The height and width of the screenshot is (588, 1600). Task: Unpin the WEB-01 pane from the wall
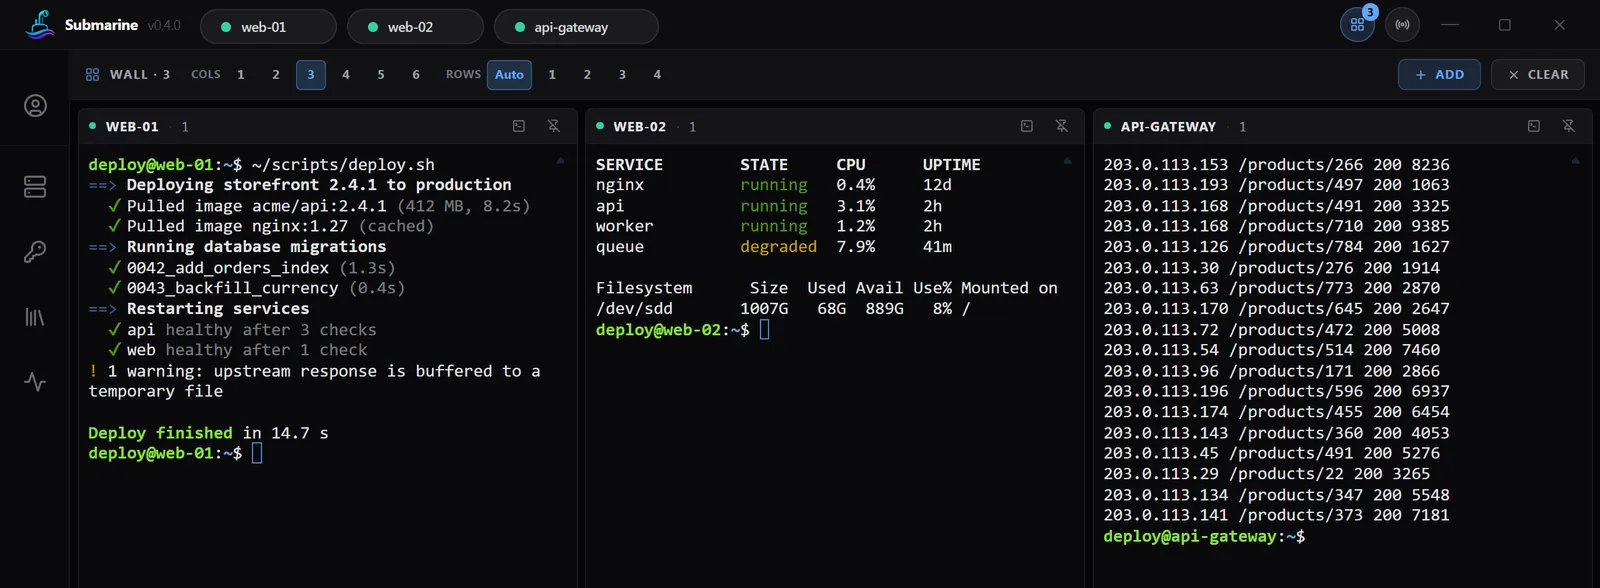554,126
